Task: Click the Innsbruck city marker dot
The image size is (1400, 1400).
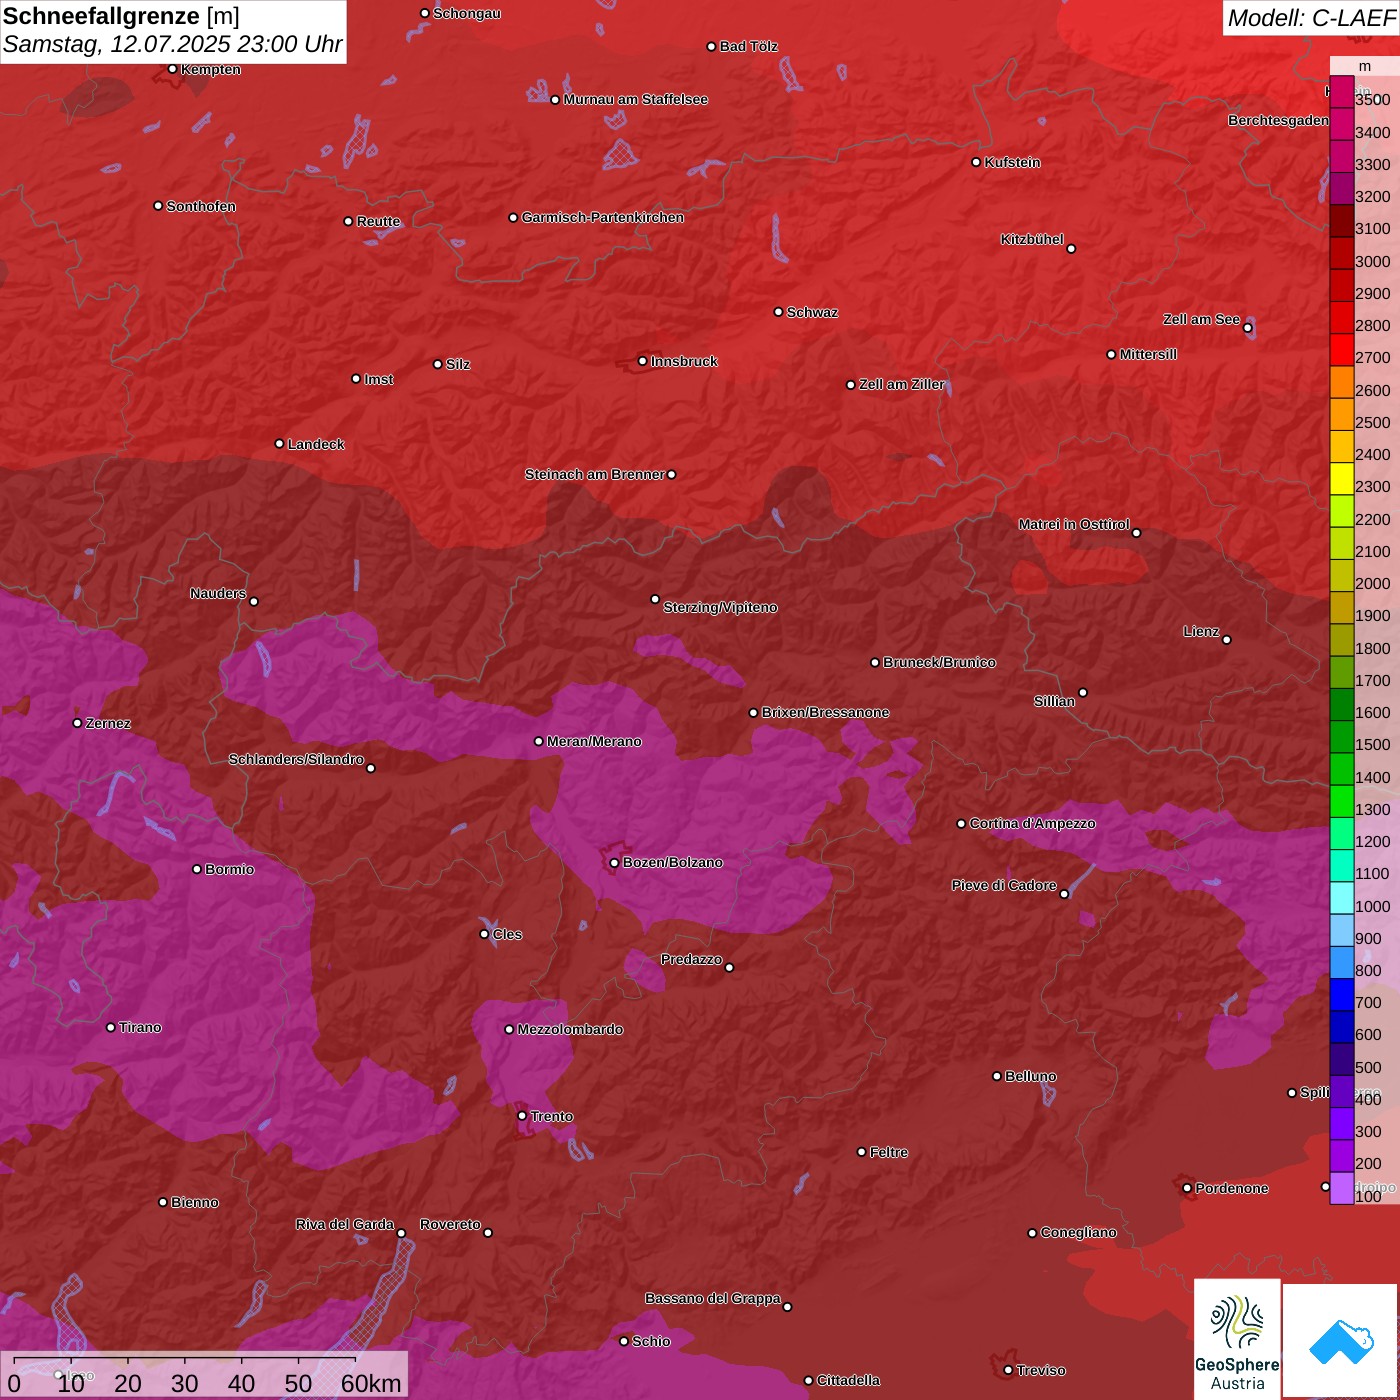Action: tap(643, 361)
